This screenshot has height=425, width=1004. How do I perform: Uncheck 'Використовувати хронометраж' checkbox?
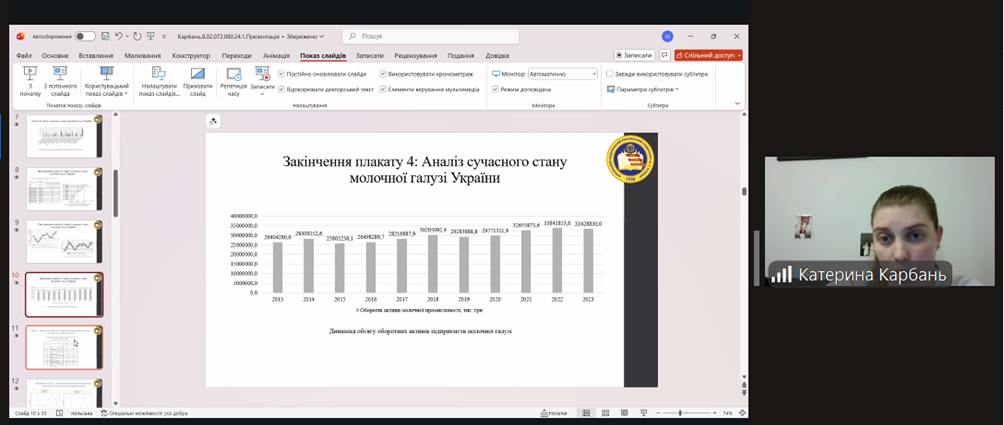382,74
